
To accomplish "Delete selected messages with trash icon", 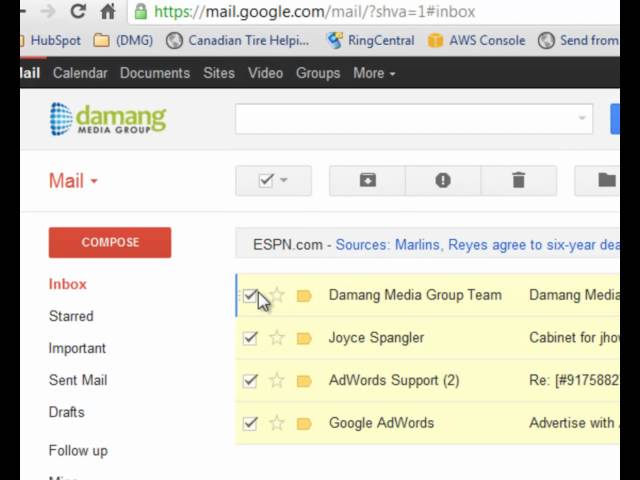I will (x=518, y=180).
